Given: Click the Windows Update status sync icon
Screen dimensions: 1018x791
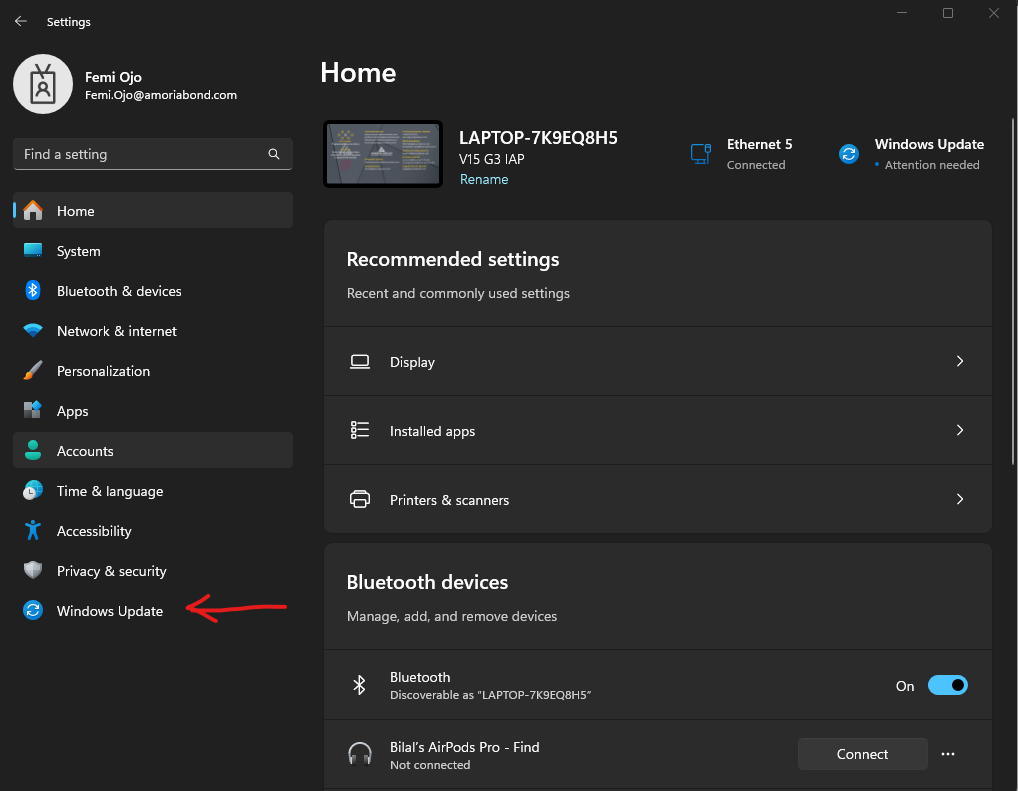Looking at the screenshot, I should (x=849, y=154).
